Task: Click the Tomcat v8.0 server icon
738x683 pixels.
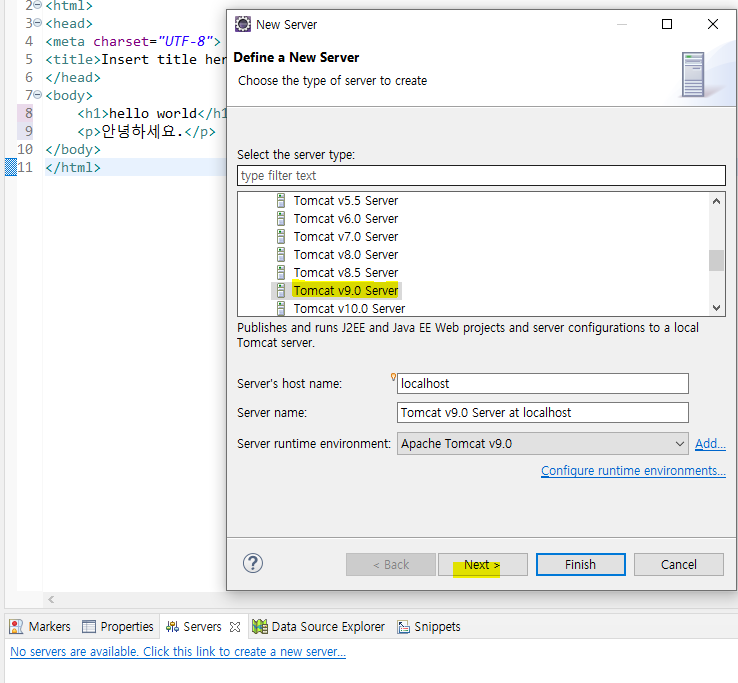Action: coord(281,254)
